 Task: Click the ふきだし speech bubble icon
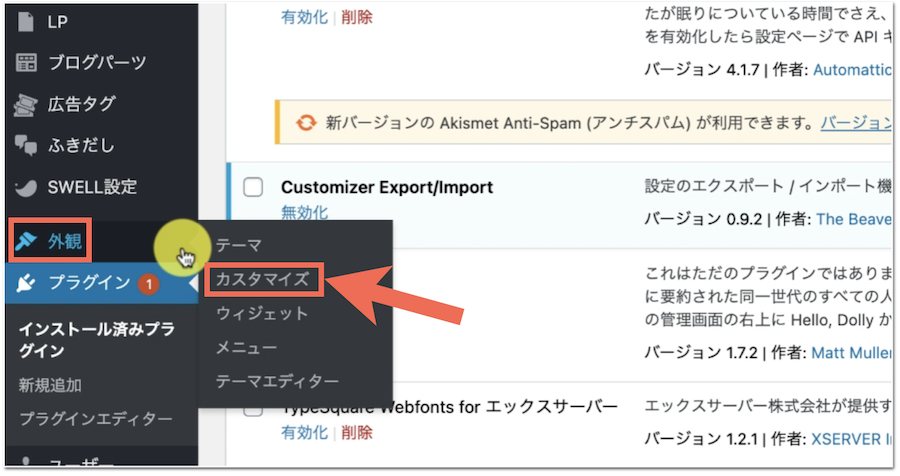coord(27,145)
